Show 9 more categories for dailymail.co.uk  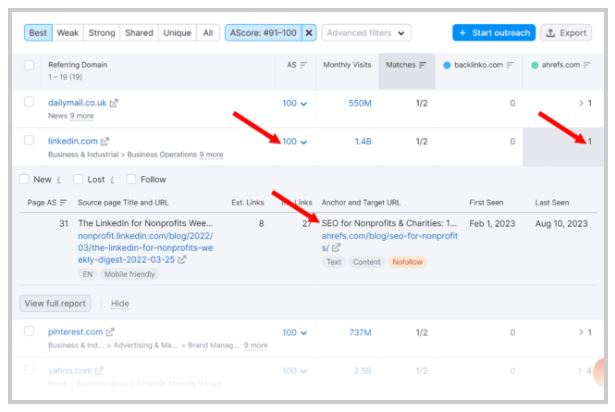(82, 116)
